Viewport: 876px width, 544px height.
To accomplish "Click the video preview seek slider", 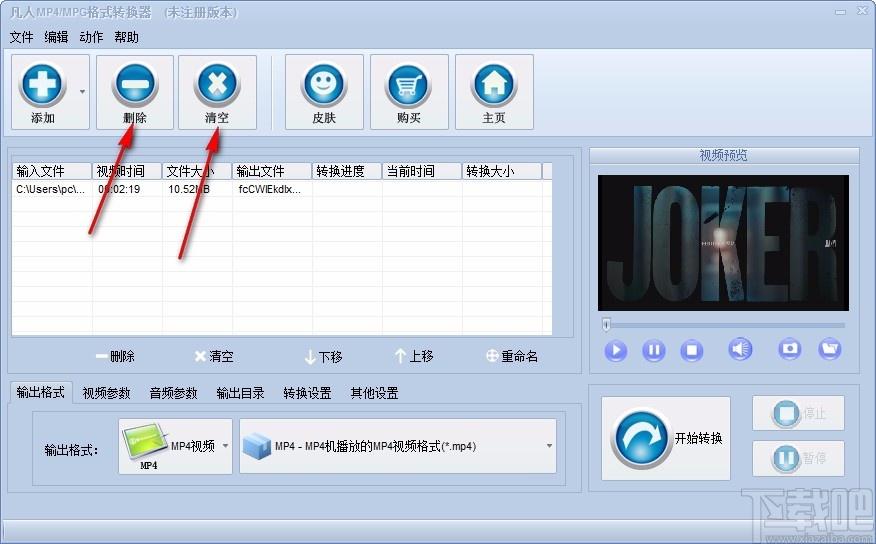I will tap(725, 325).
